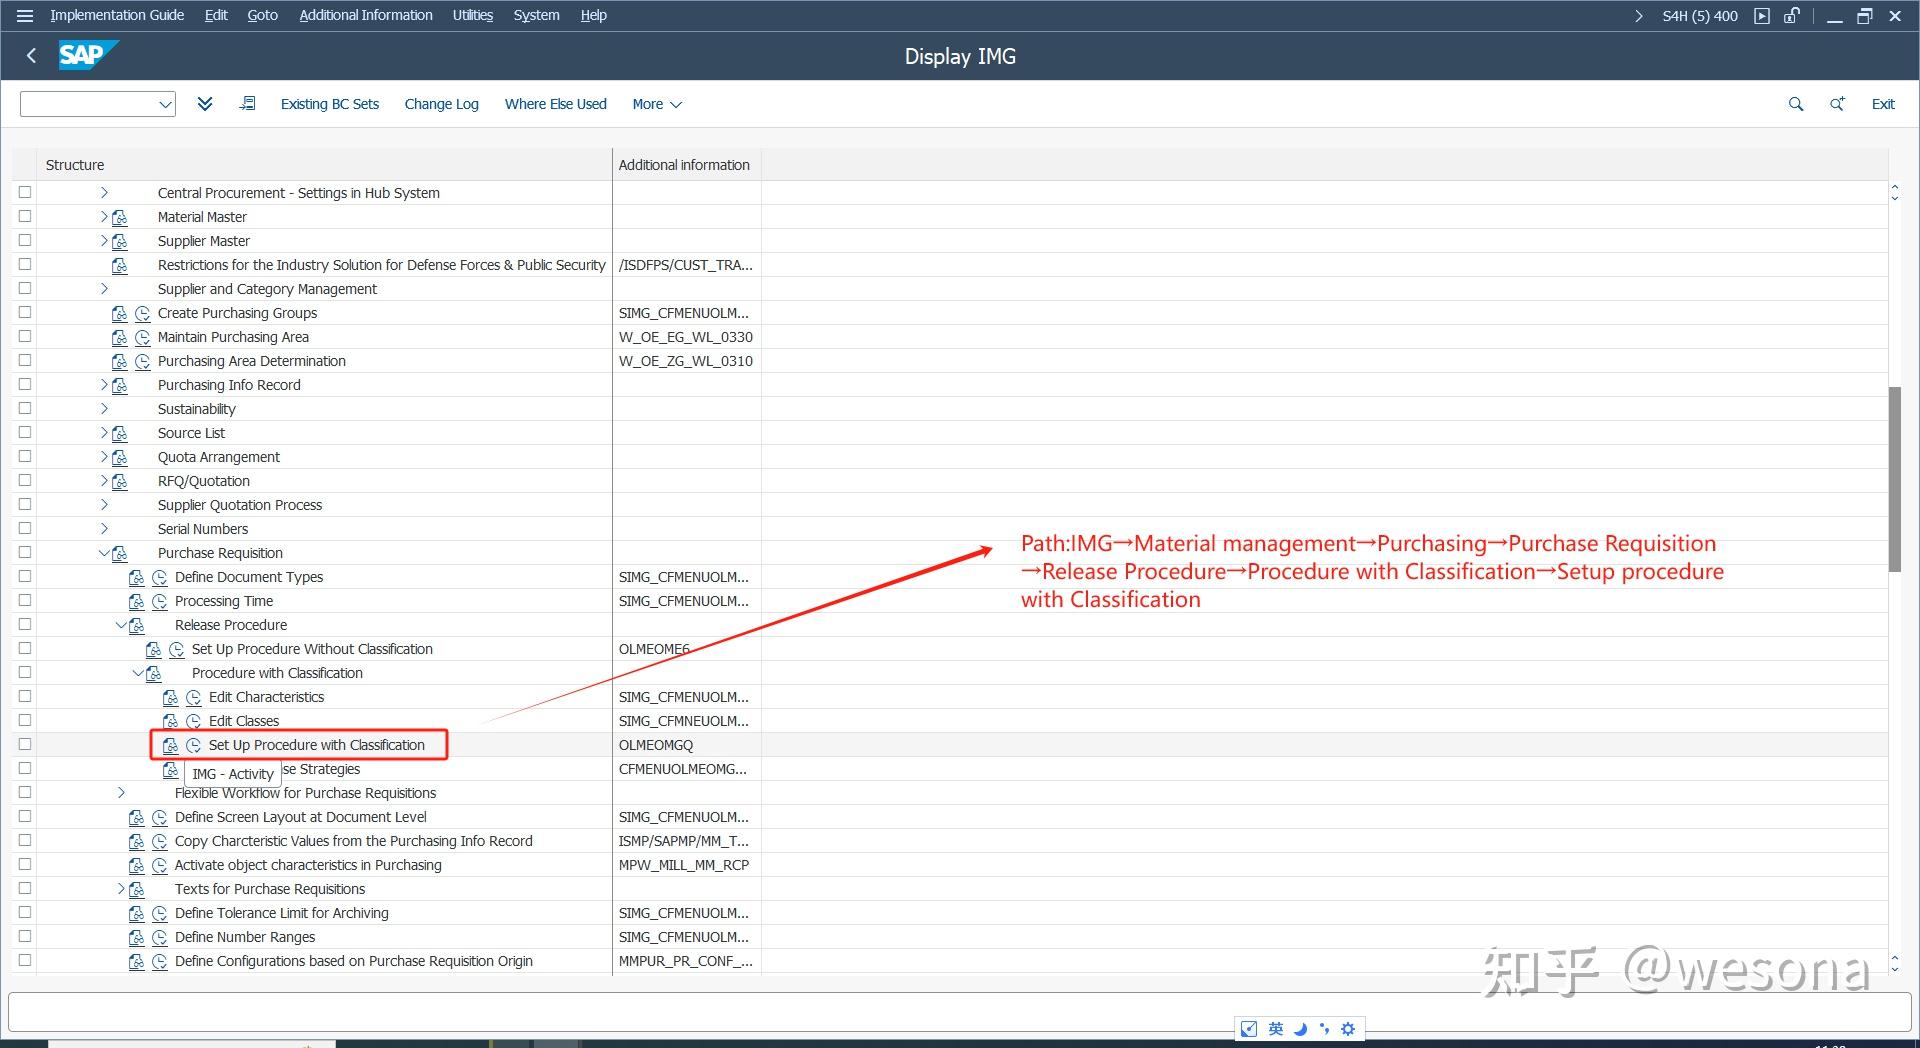This screenshot has height=1048, width=1920.
Task: Click the IMG activity icon beside Set Up Procedure with Classification
Action: pos(172,745)
